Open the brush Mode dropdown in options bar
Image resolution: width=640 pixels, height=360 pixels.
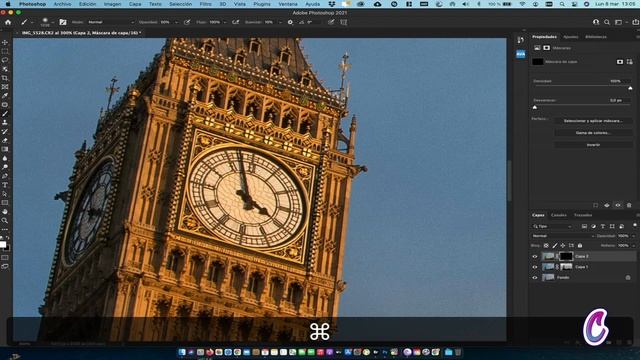(x=111, y=22)
